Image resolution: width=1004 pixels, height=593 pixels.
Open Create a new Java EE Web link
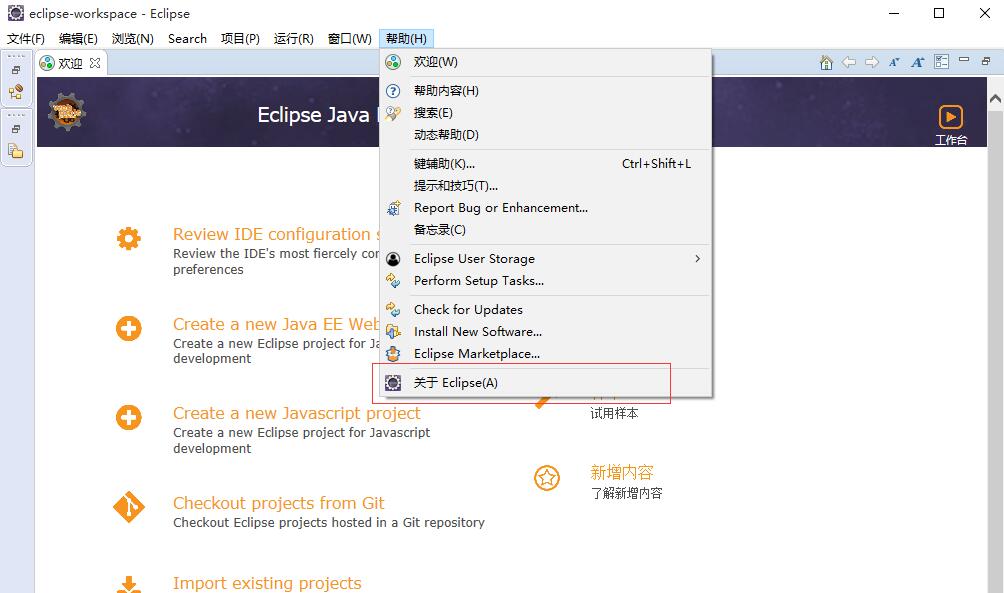(x=276, y=324)
